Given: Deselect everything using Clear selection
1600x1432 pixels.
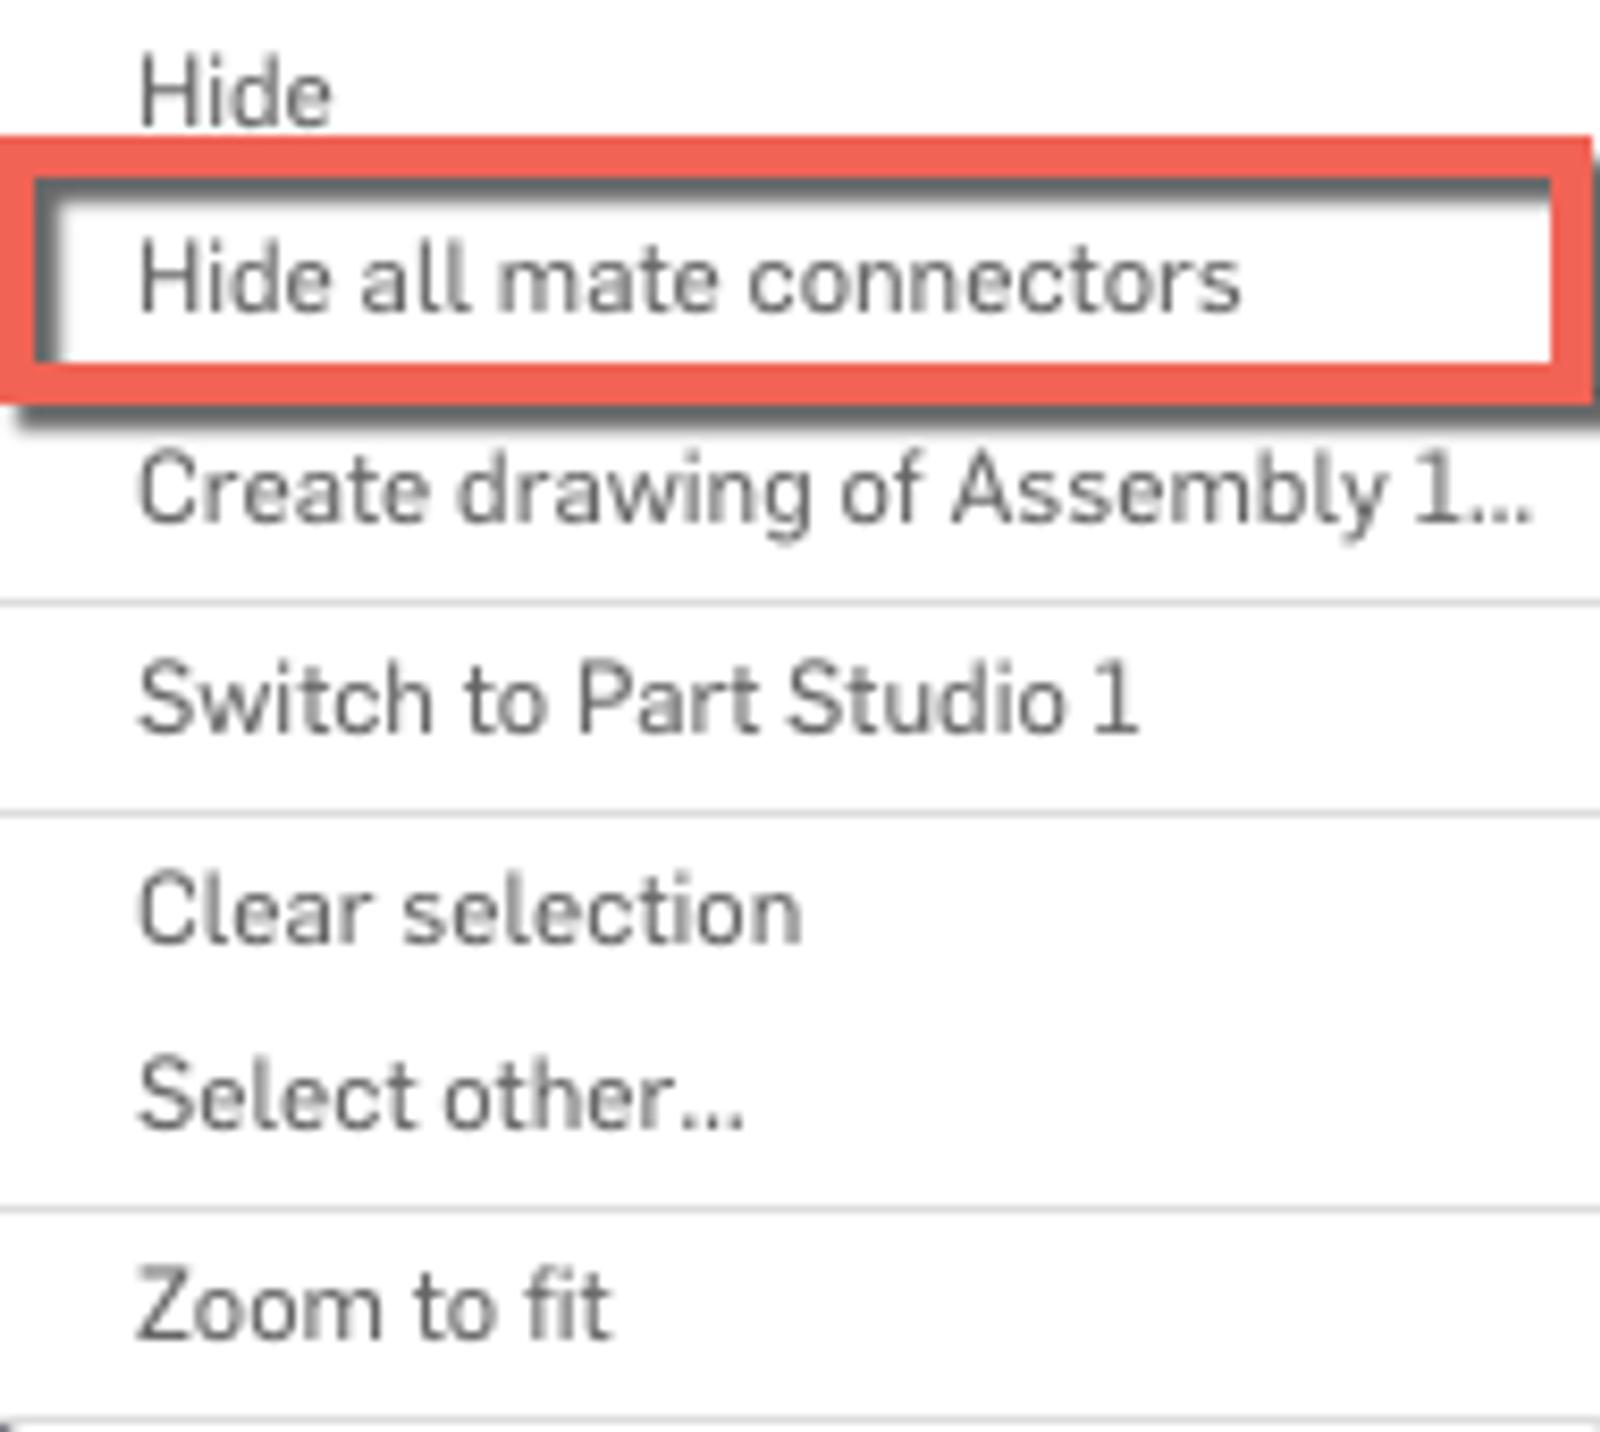Looking at the screenshot, I should tap(470, 911).
